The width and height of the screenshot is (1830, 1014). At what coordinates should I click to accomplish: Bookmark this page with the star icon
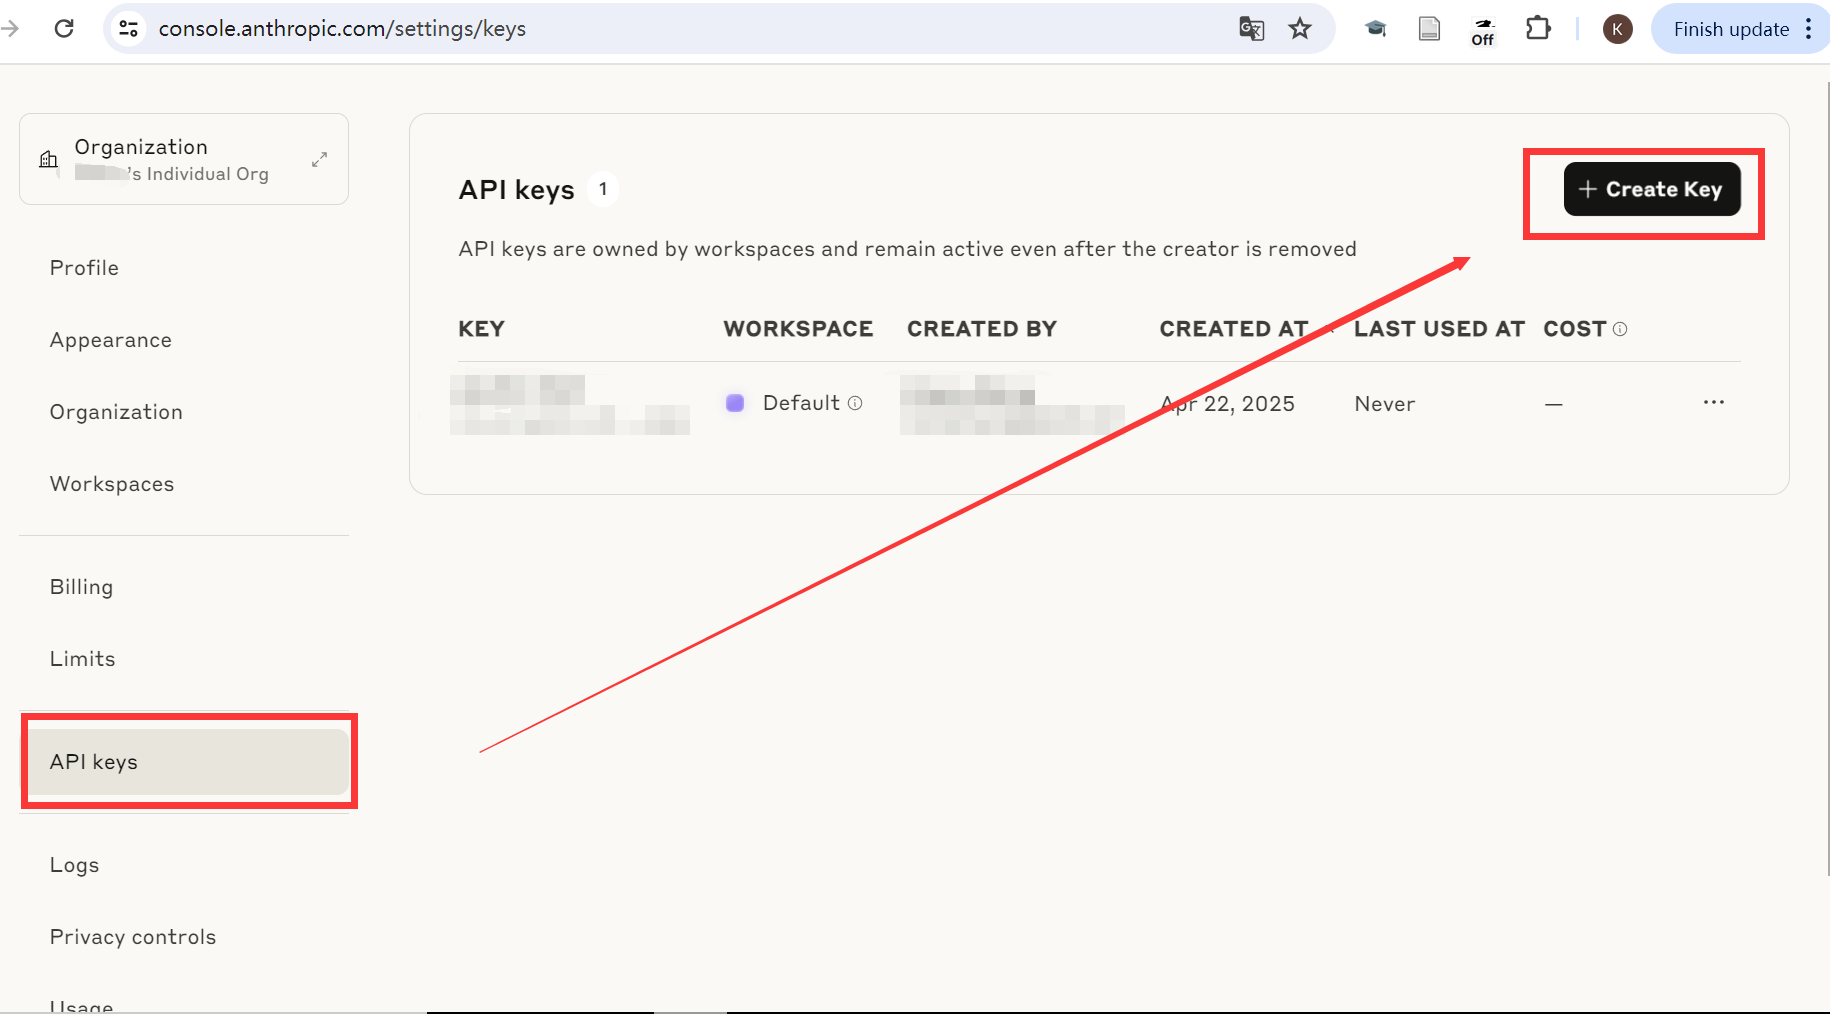point(1300,28)
